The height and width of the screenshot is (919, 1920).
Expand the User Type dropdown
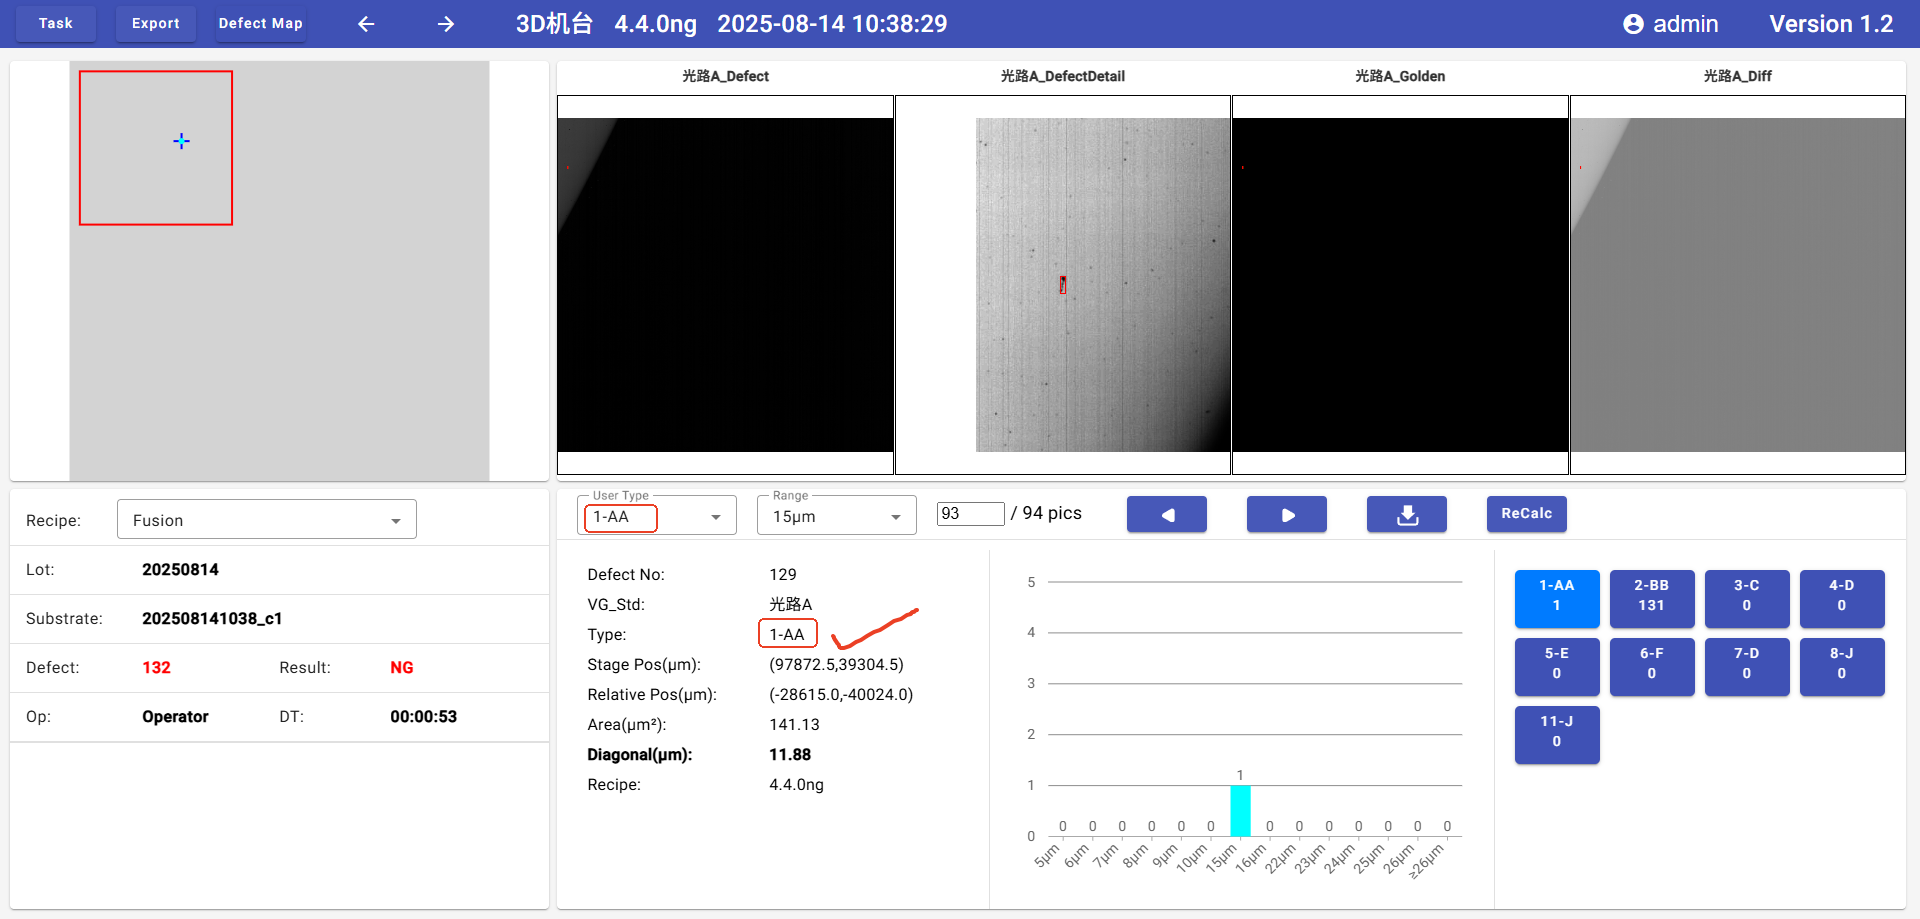coord(656,517)
